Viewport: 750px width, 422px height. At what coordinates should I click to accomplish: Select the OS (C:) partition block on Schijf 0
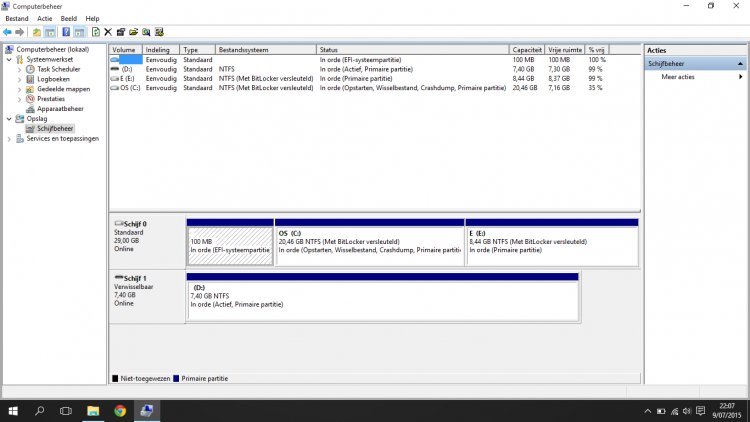click(x=369, y=245)
